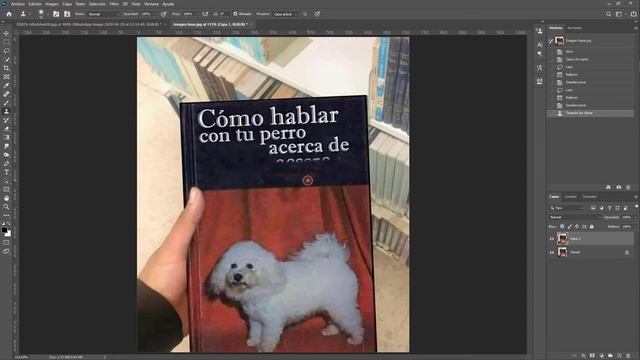Open the Clone Source panel icon
The image size is (640, 360).
tap(67, 14)
